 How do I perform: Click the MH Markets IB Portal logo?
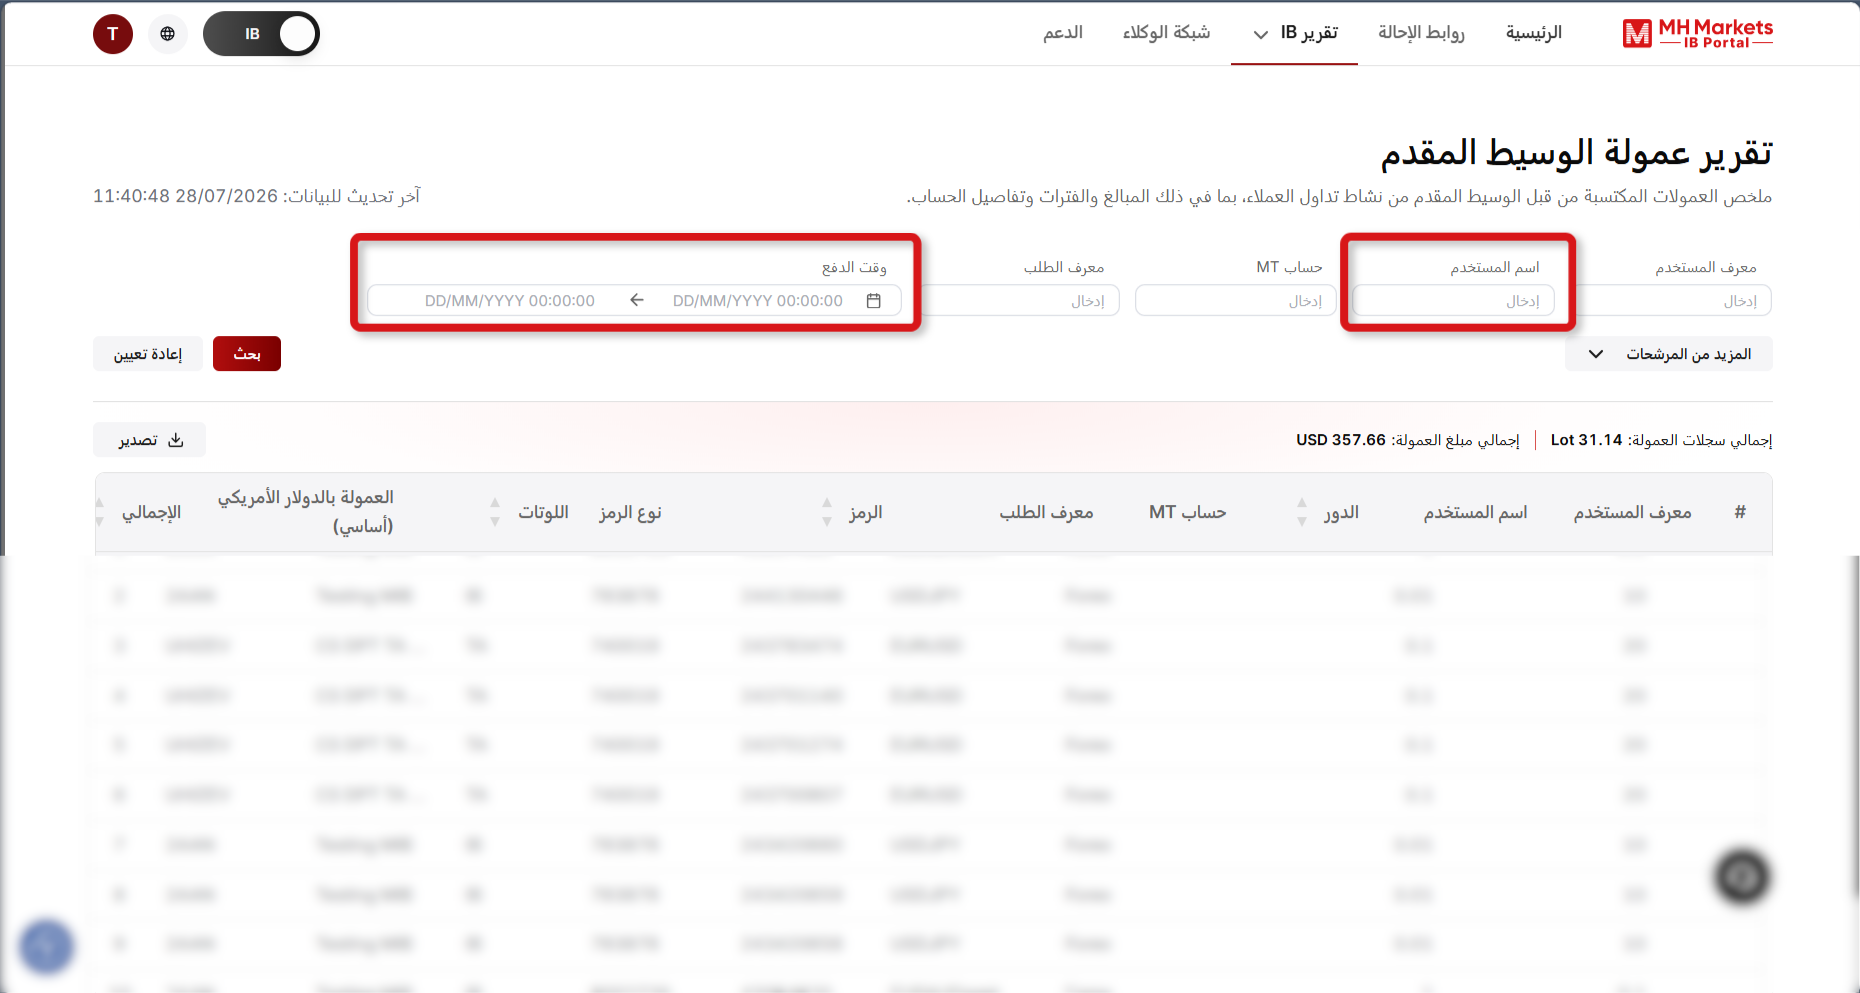[x=1698, y=33]
